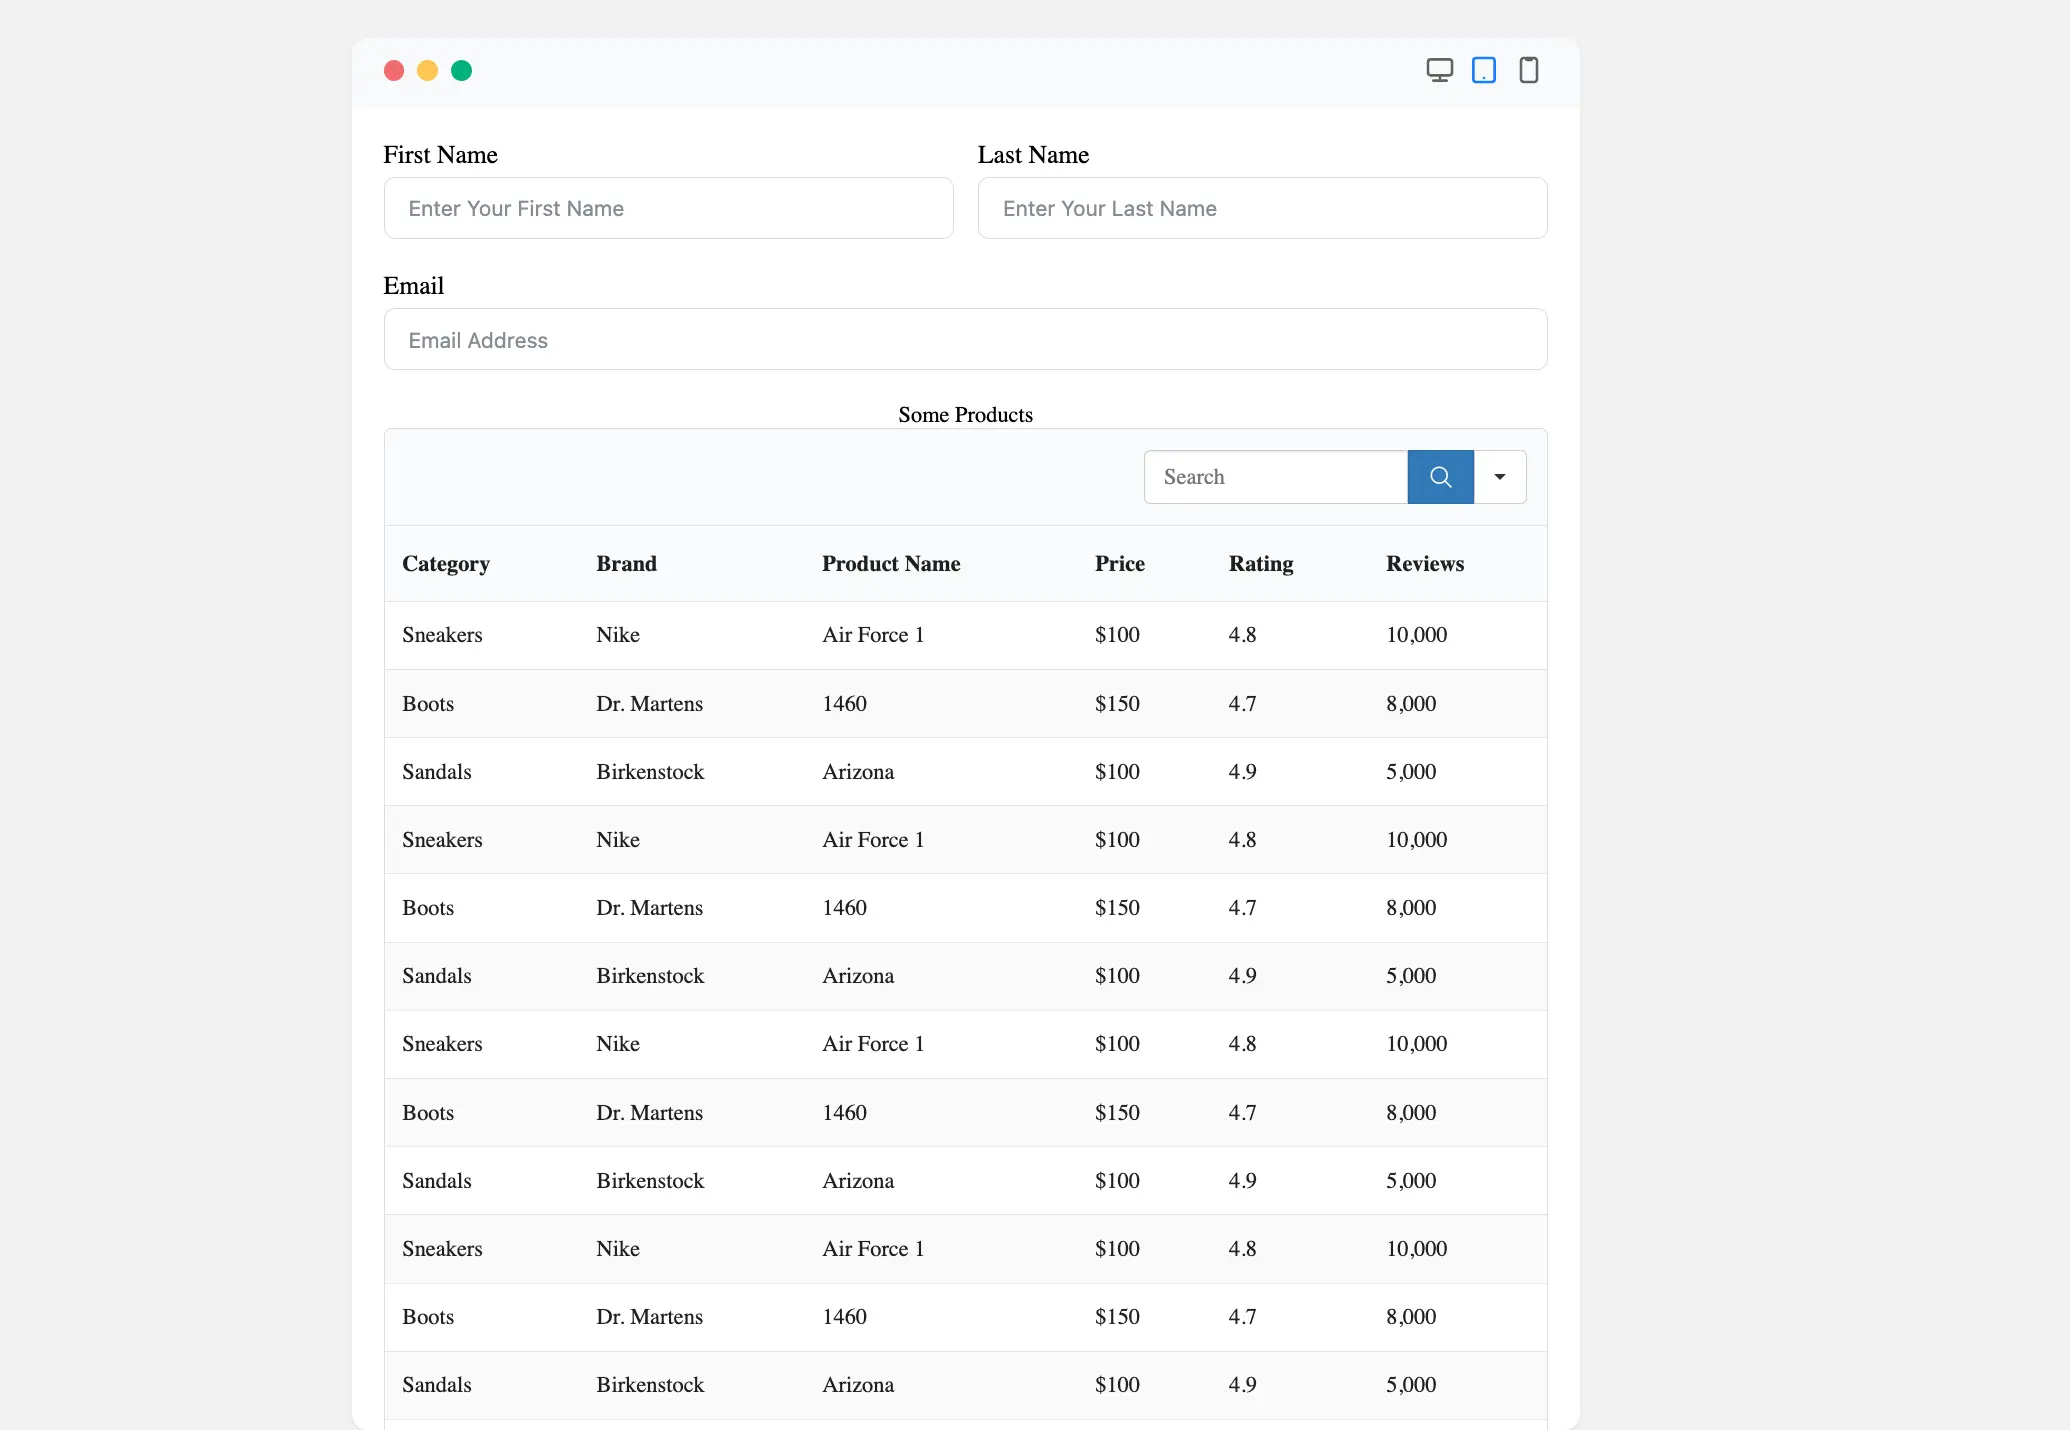Focus the Last Name input field
Image resolution: width=2070 pixels, height=1430 pixels.
[x=1262, y=208]
